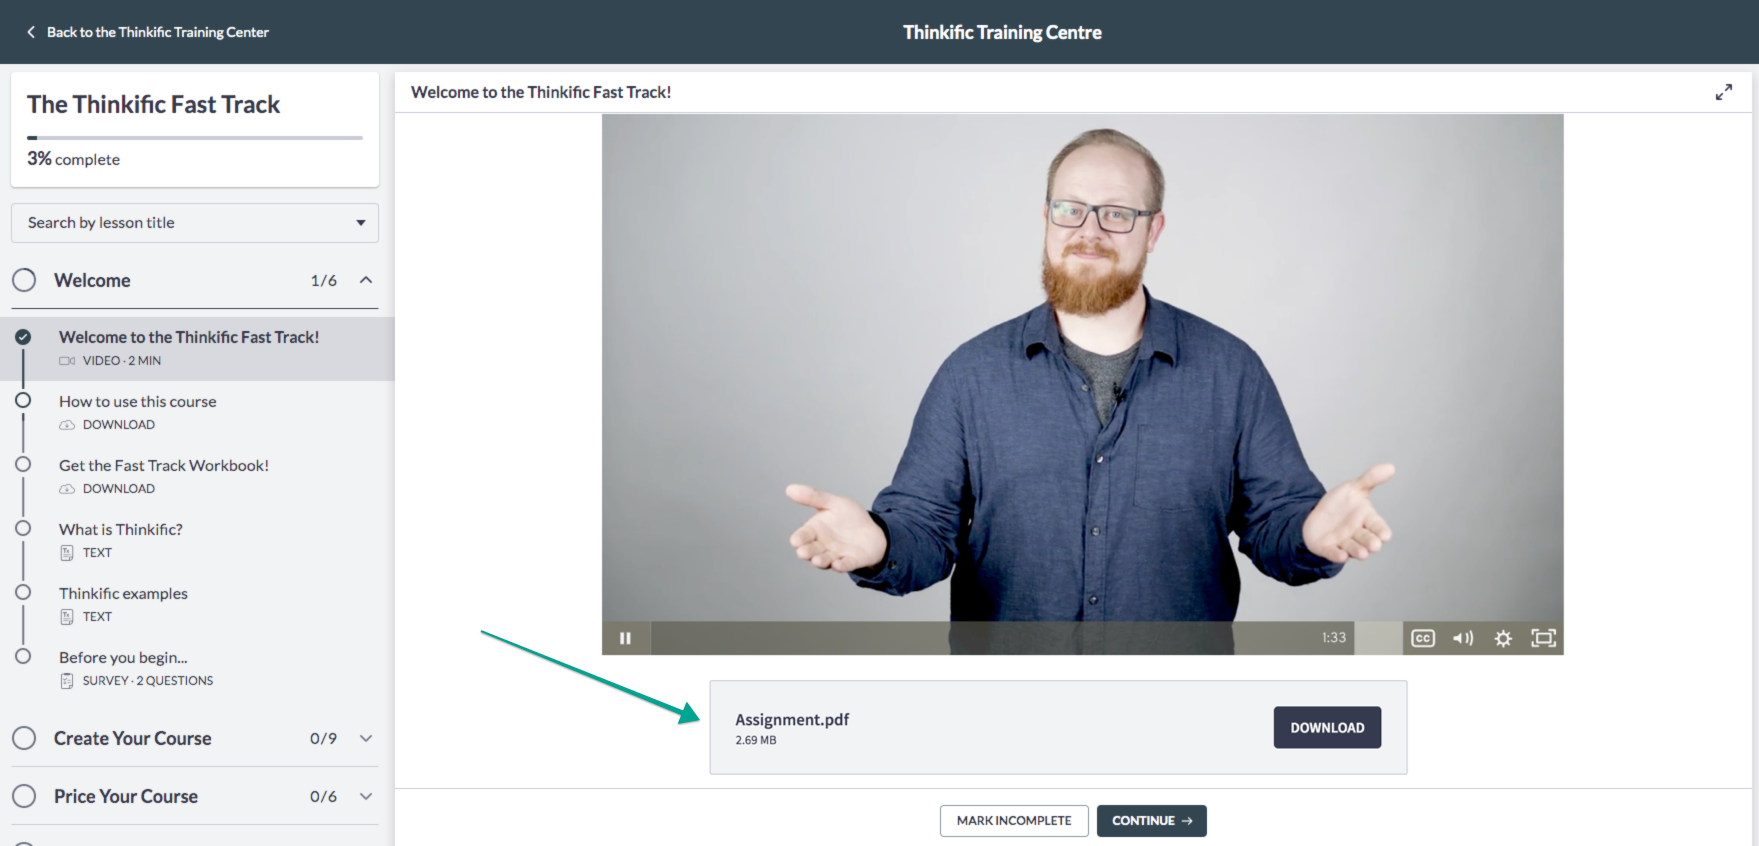The width and height of the screenshot is (1759, 846).
Task: Enter video fullscreen mode
Action: coord(1543,638)
